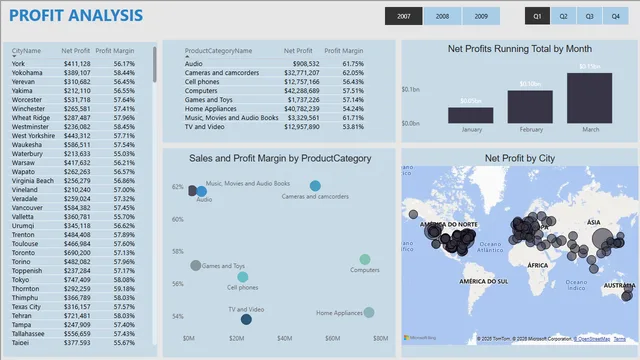
Task: Select the Warsaw city row
Action: pos(73,162)
